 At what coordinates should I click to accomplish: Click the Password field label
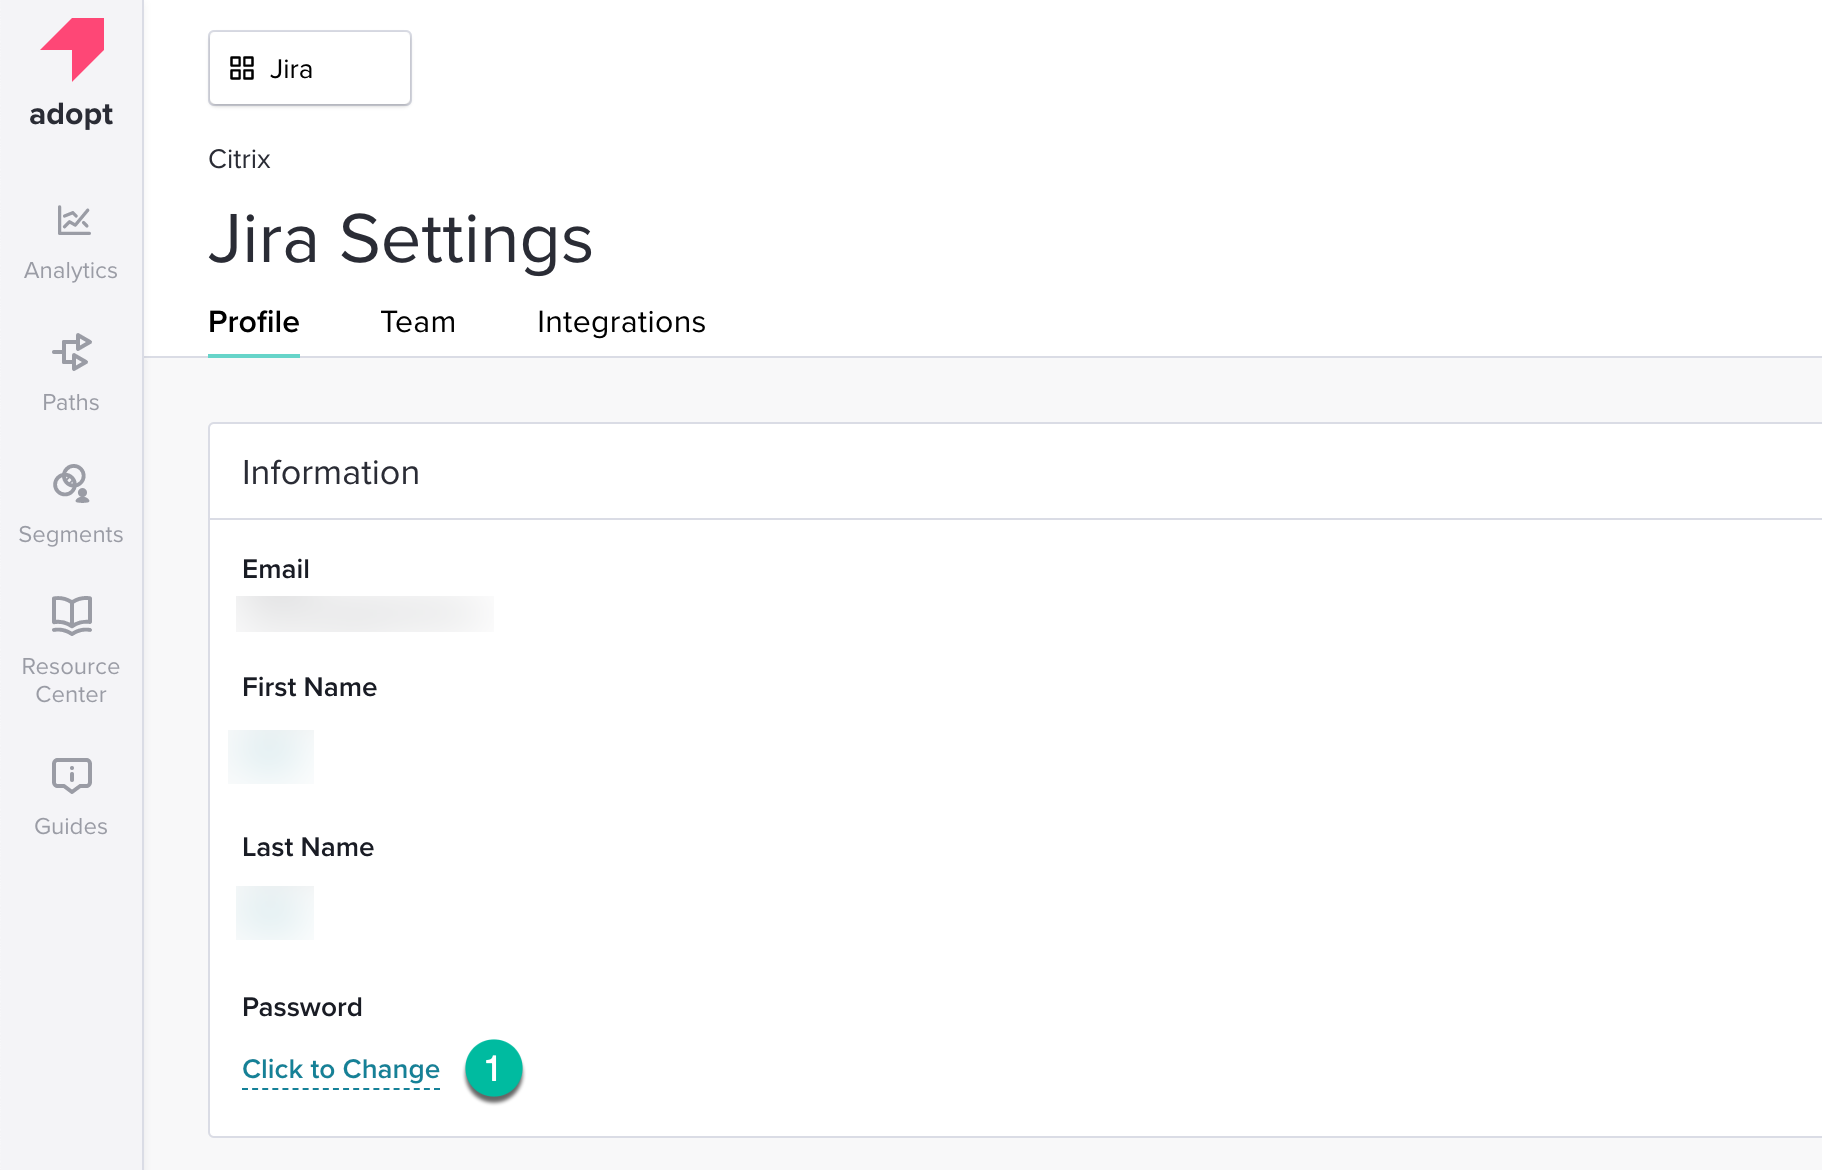click(x=302, y=1007)
